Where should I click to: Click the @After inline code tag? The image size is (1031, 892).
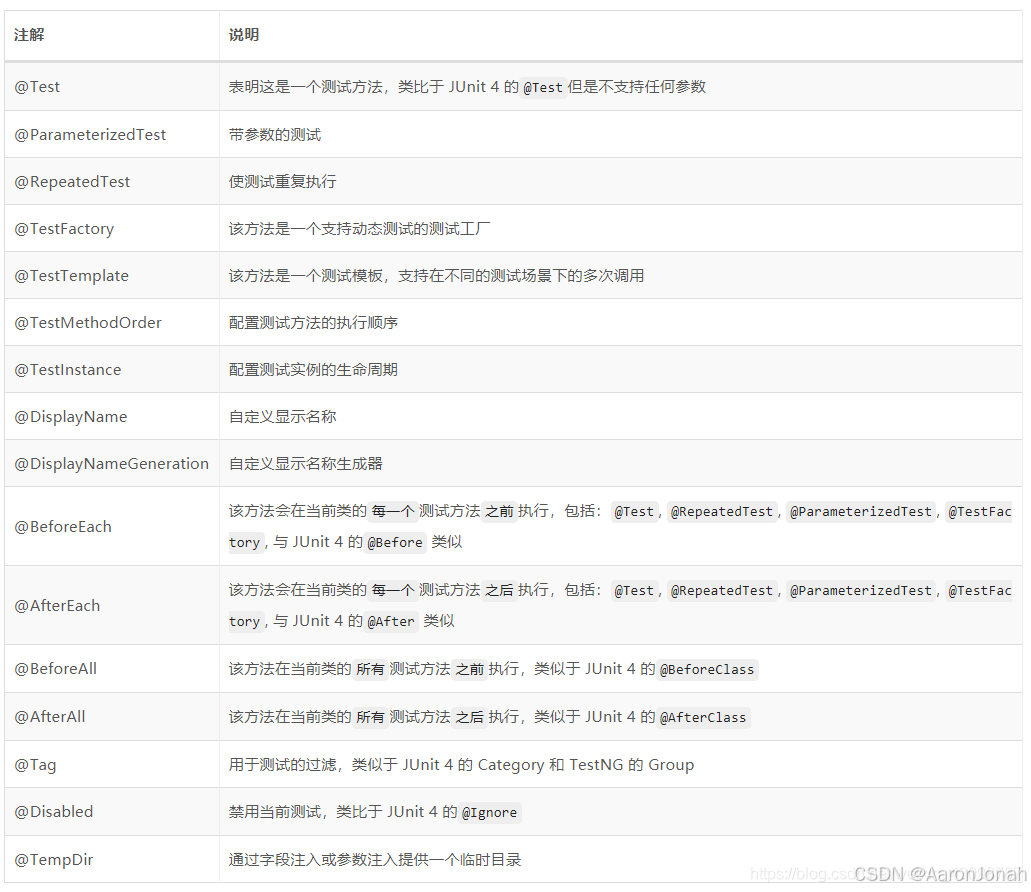pos(391,622)
